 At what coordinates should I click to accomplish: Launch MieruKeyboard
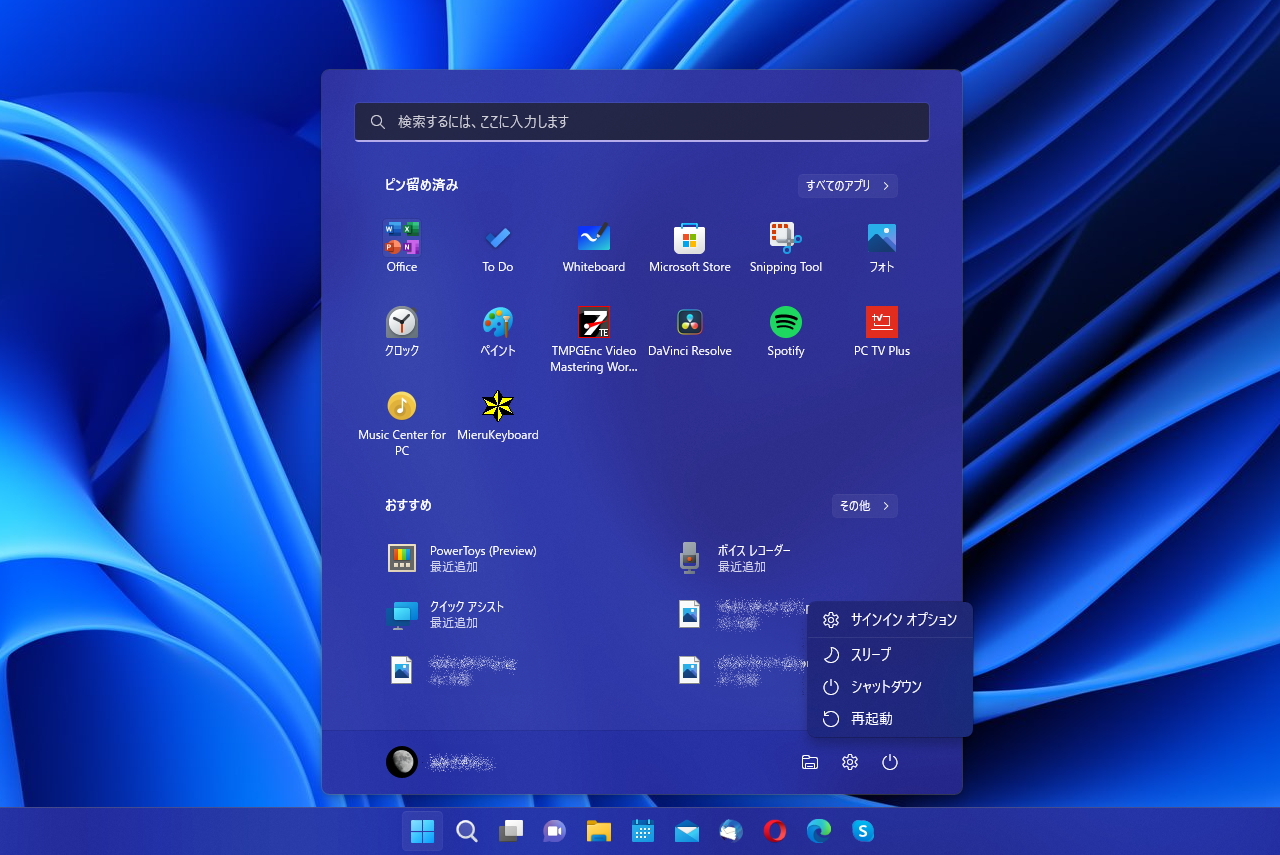(x=498, y=415)
